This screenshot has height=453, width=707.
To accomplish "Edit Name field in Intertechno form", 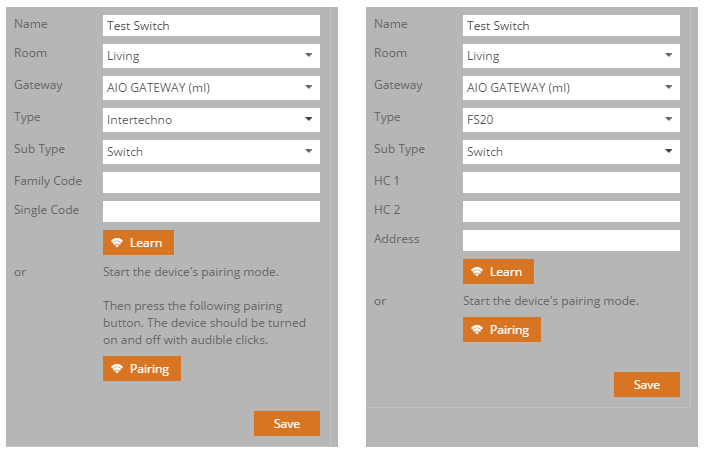I will click(211, 25).
